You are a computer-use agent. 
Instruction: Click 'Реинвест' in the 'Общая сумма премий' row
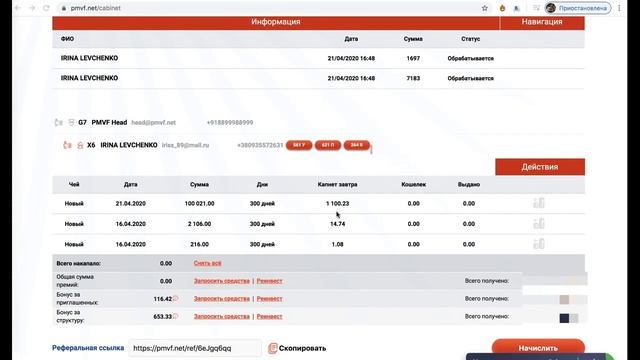269,281
